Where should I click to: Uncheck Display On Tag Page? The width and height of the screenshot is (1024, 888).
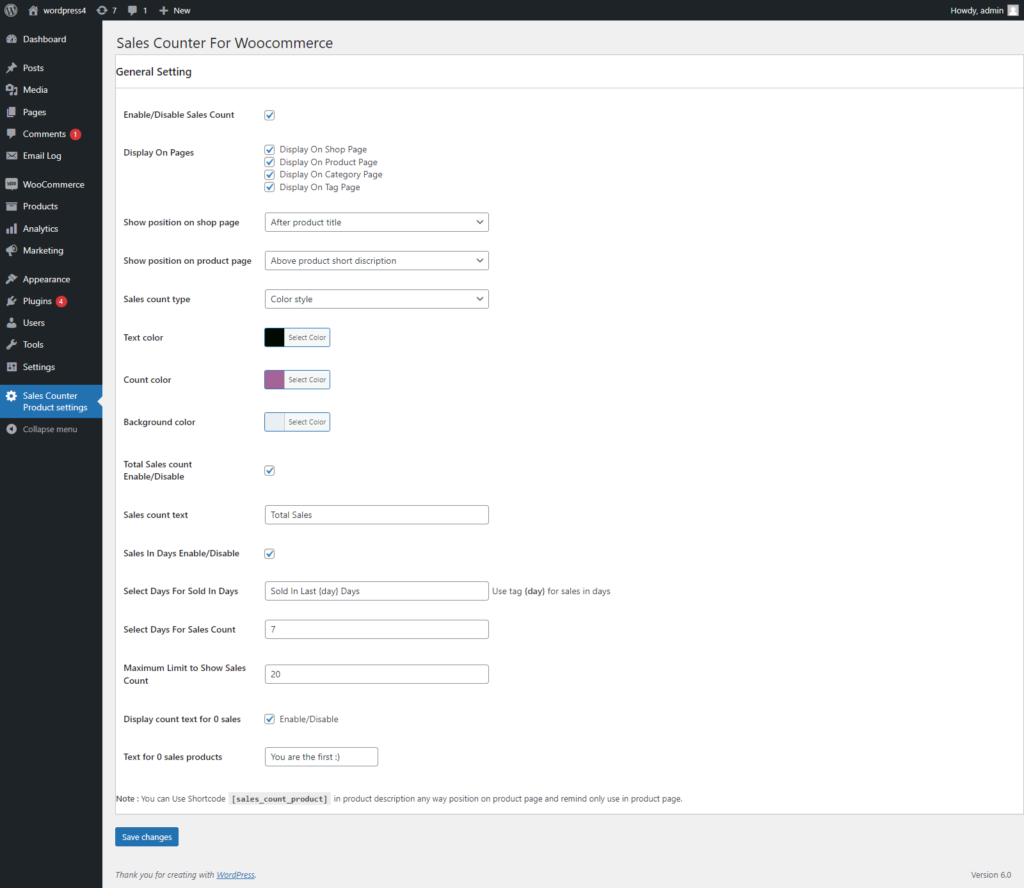pos(269,187)
